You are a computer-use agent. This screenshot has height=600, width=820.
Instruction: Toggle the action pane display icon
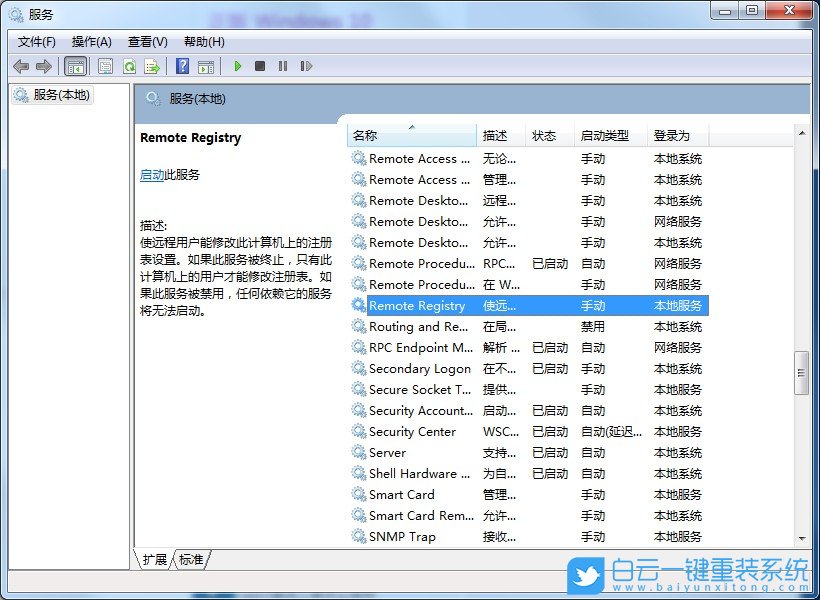[206, 66]
